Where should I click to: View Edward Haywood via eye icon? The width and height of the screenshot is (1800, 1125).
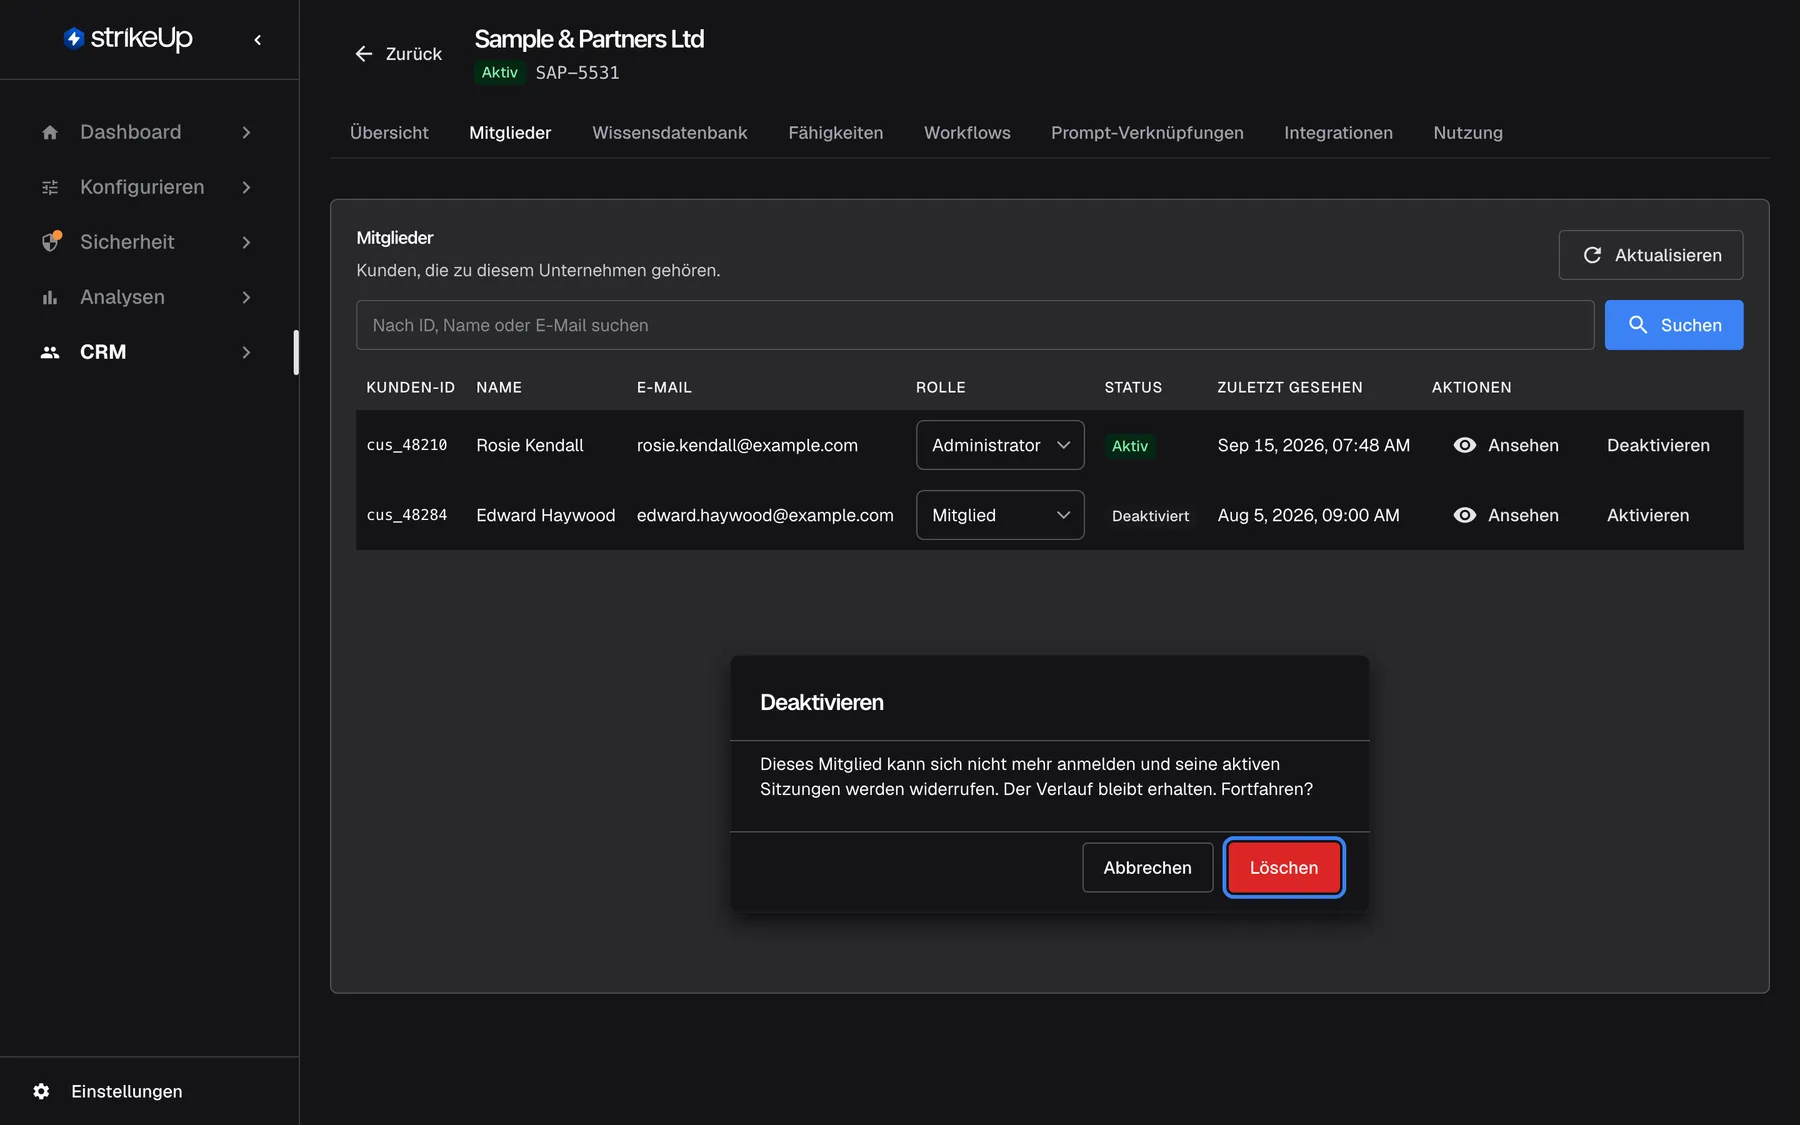pos(1465,515)
